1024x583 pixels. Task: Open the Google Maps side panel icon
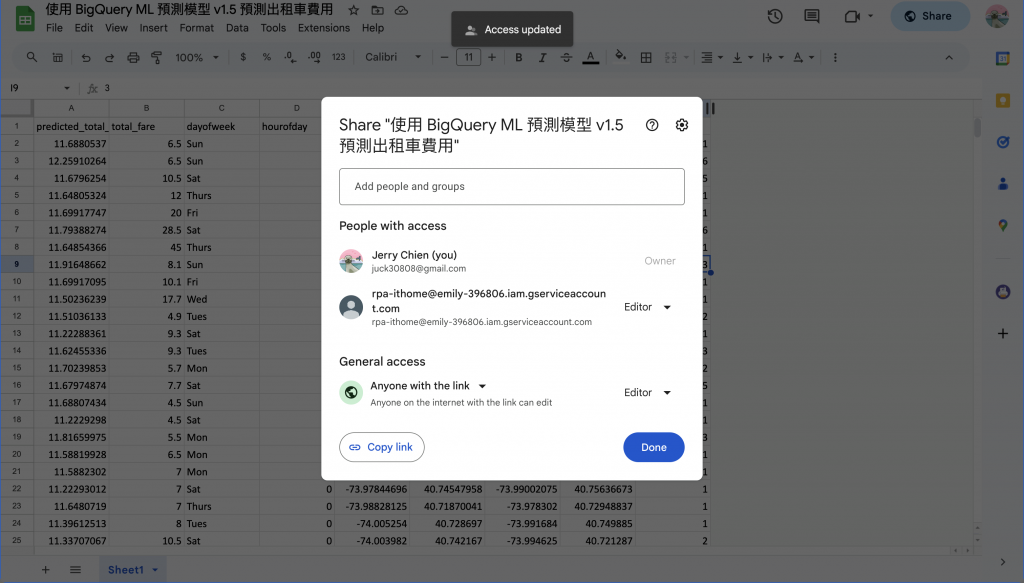click(1003, 226)
